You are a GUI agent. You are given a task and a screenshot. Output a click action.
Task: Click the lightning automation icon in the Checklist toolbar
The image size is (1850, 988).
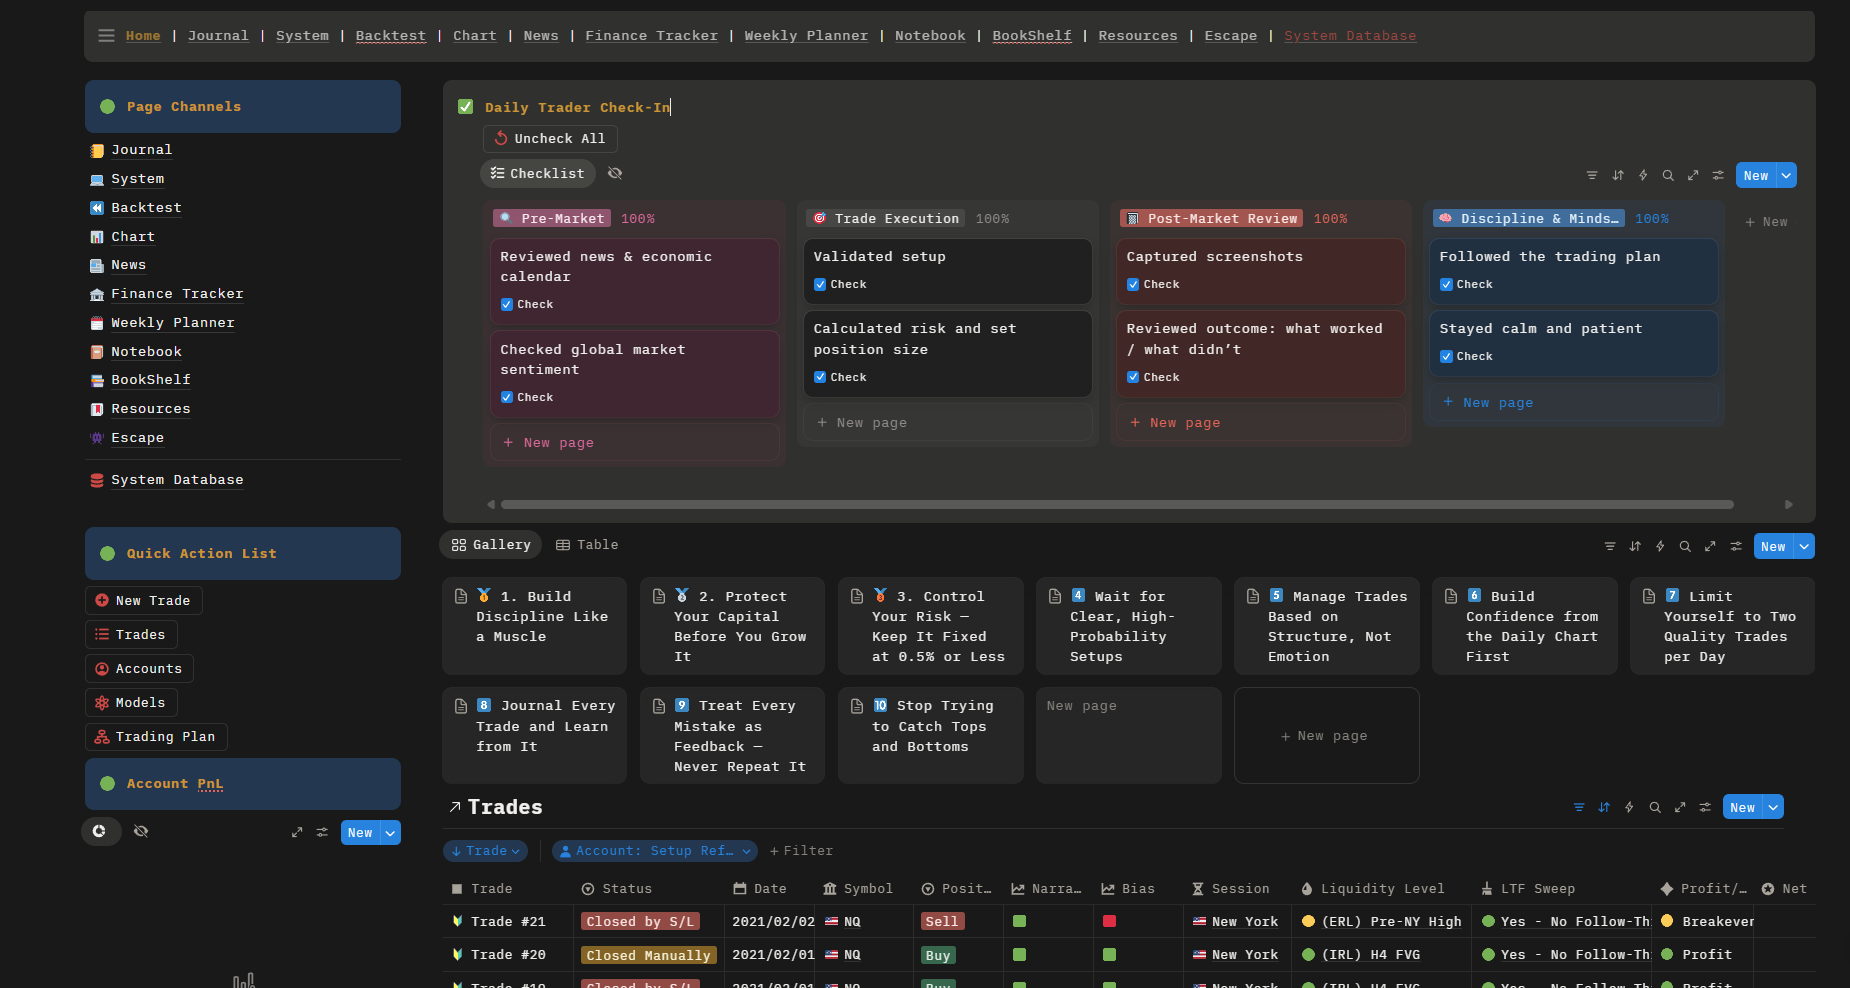tap(1643, 176)
